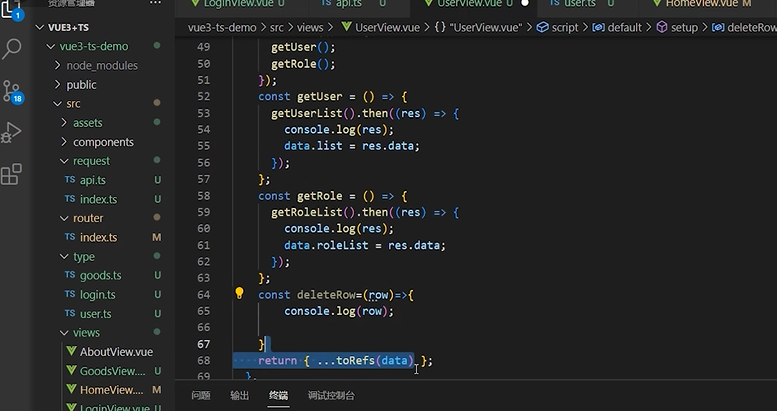This screenshot has width=777, height=411.
Task: Click the Vue icon beside UserView.vue breadcrumb
Action: [346, 27]
